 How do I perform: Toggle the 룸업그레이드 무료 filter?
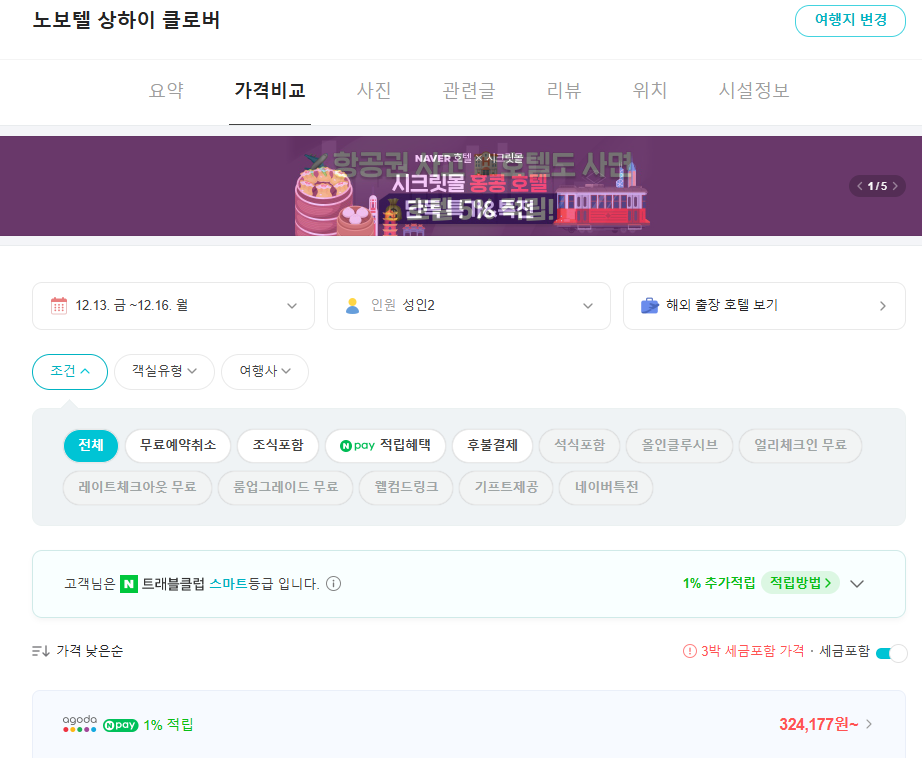(x=285, y=487)
